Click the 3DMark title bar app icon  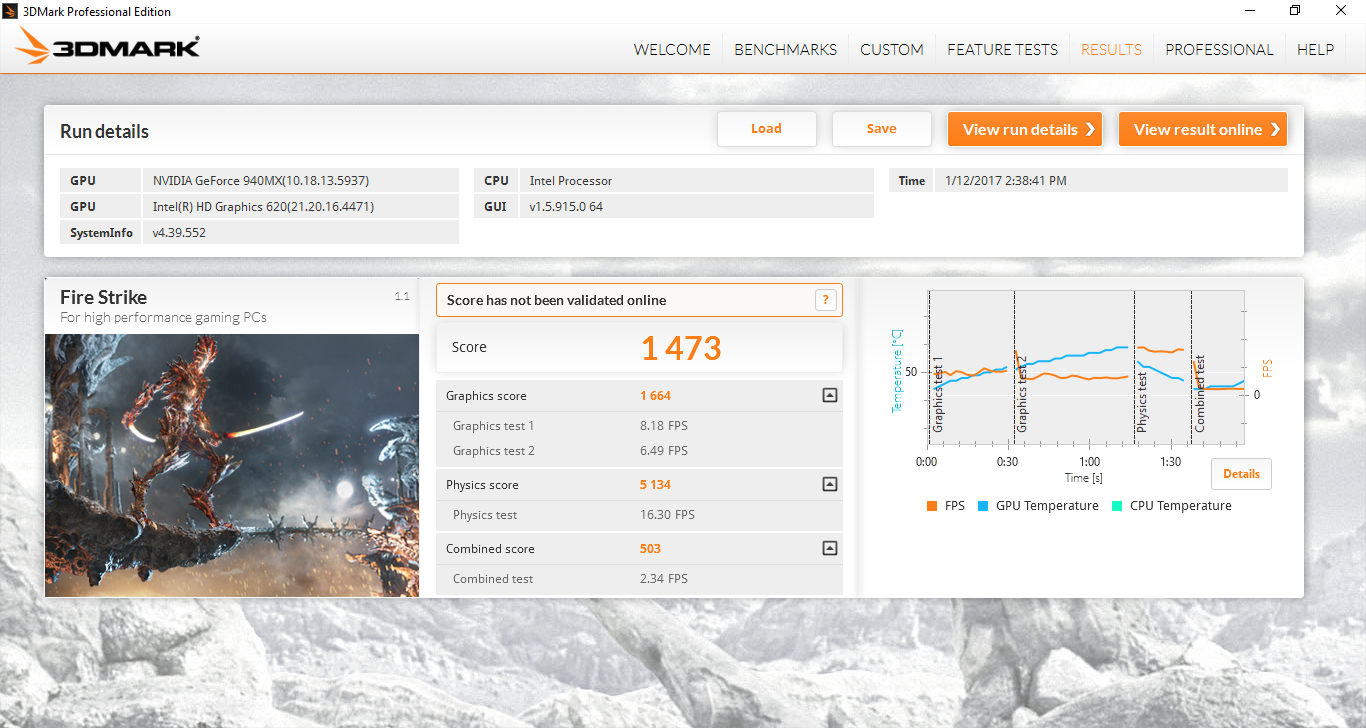[x=11, y=11]
